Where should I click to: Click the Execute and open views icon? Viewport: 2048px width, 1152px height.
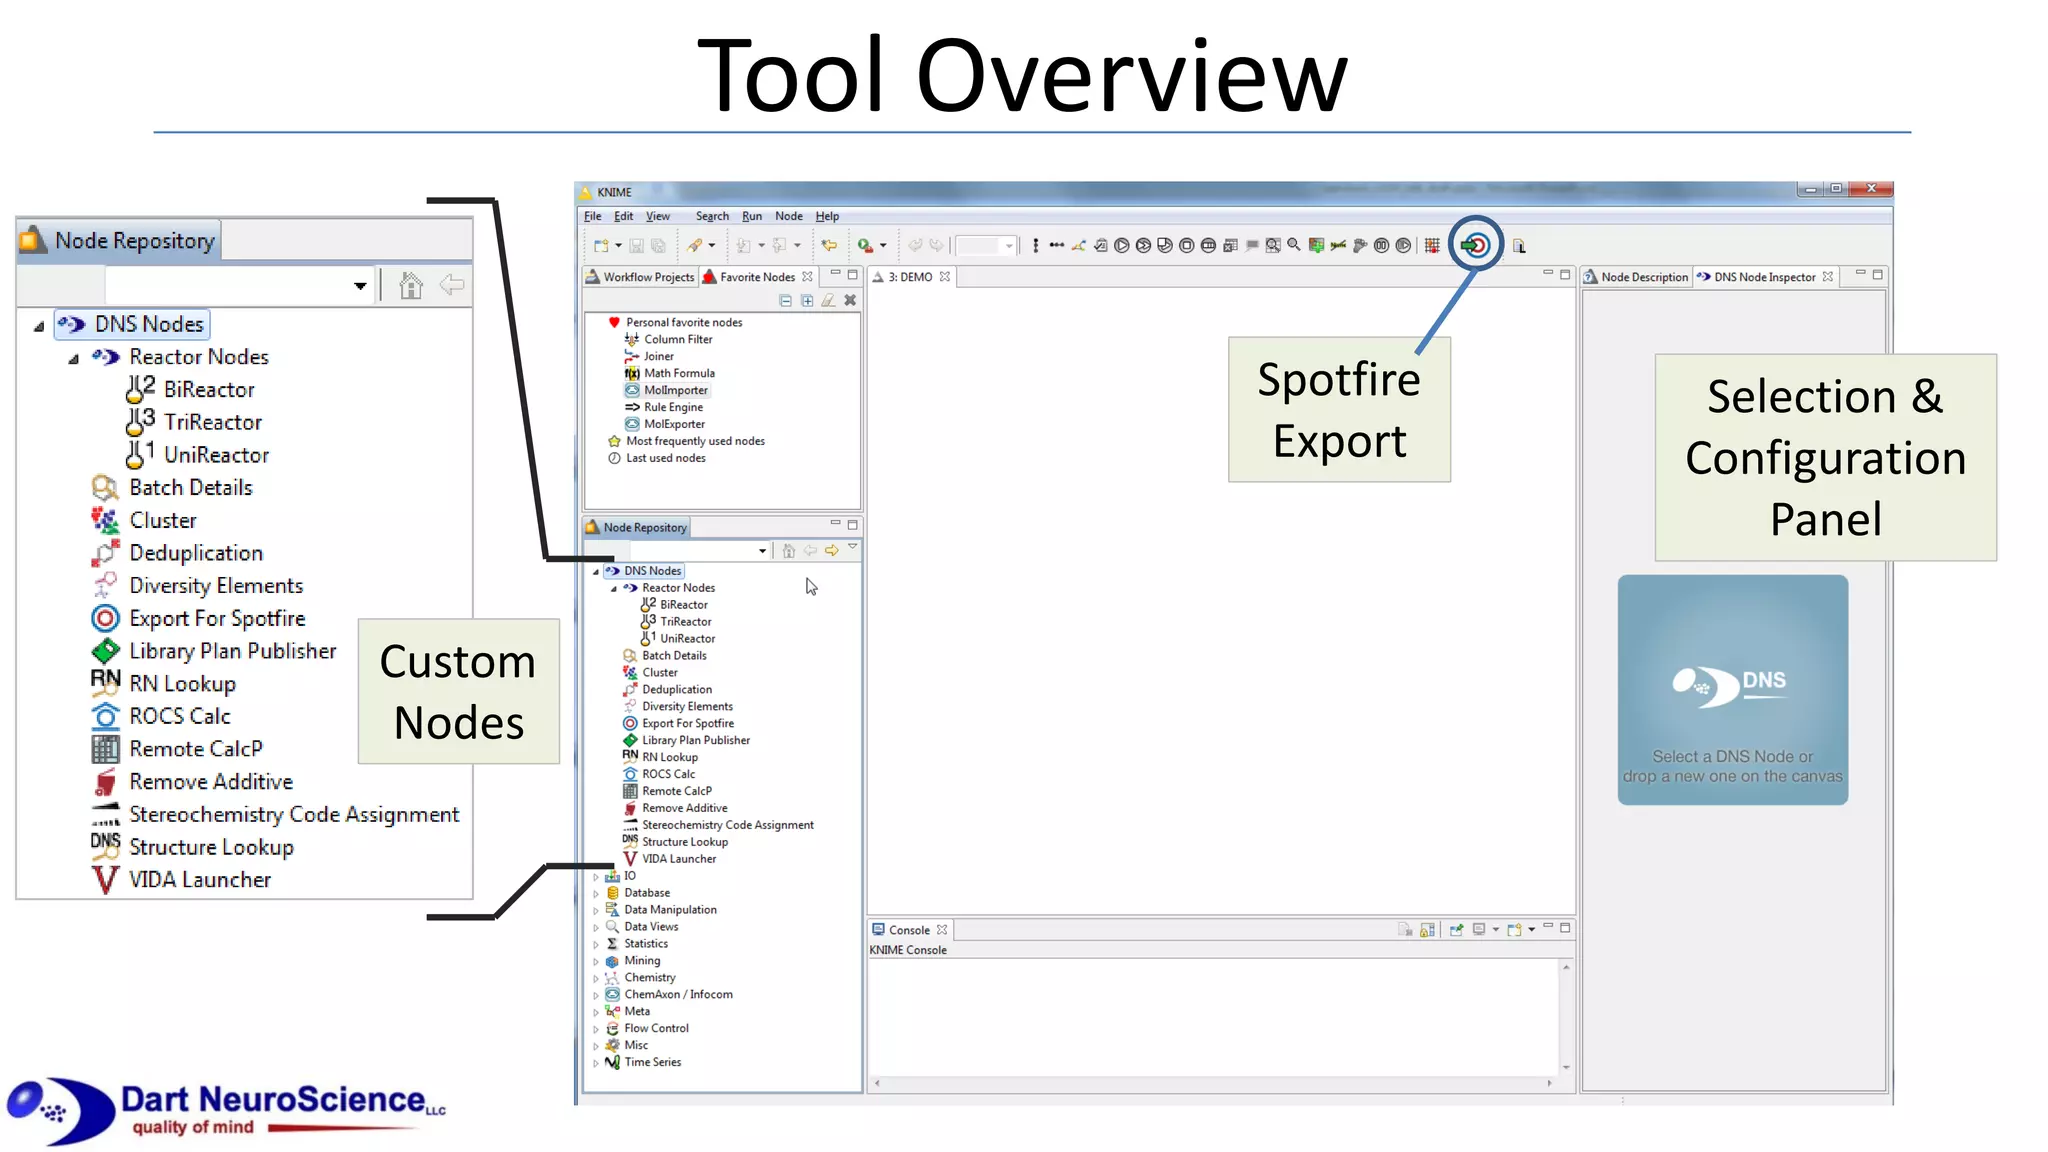point(1165,246)
